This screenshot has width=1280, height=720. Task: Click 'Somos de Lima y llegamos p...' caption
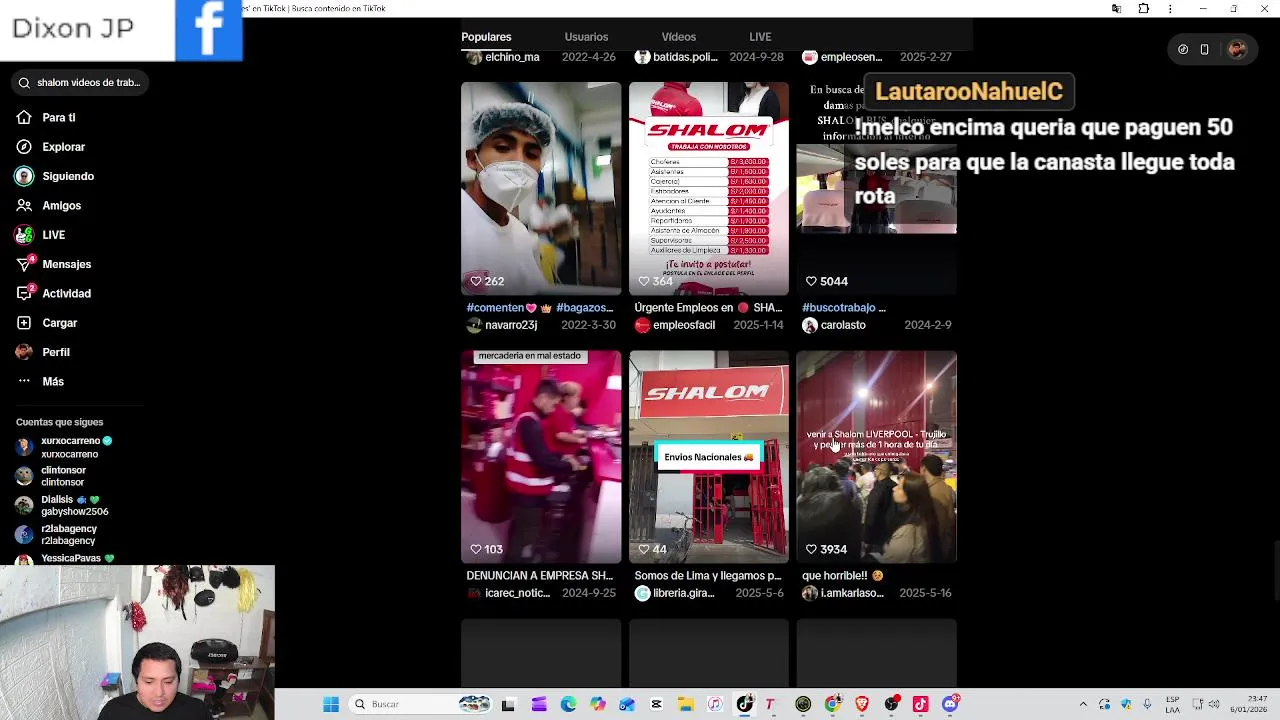tap(708, 576)
